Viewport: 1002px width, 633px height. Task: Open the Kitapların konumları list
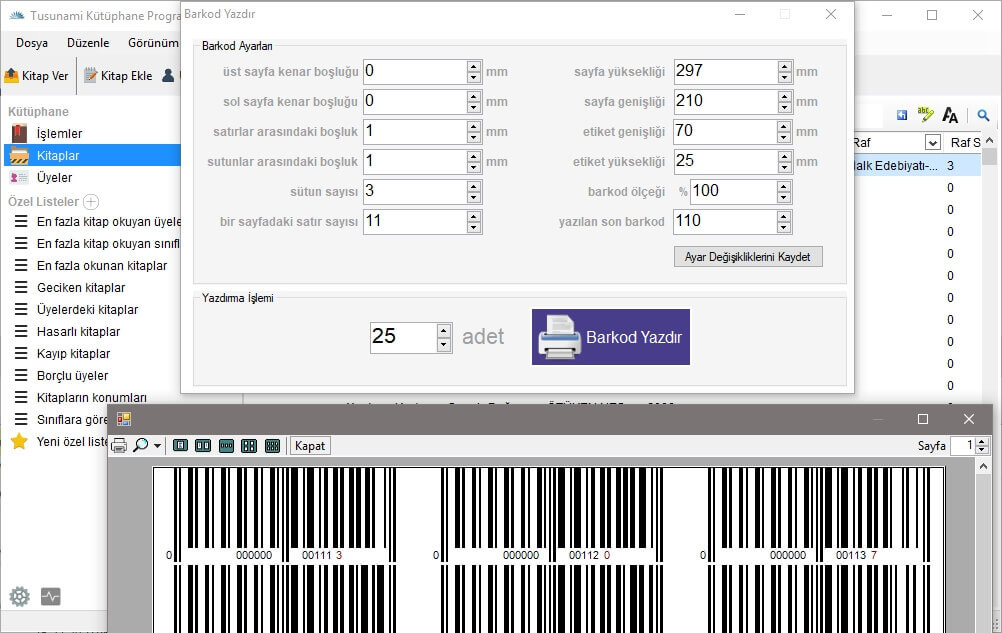click(91, 397)
